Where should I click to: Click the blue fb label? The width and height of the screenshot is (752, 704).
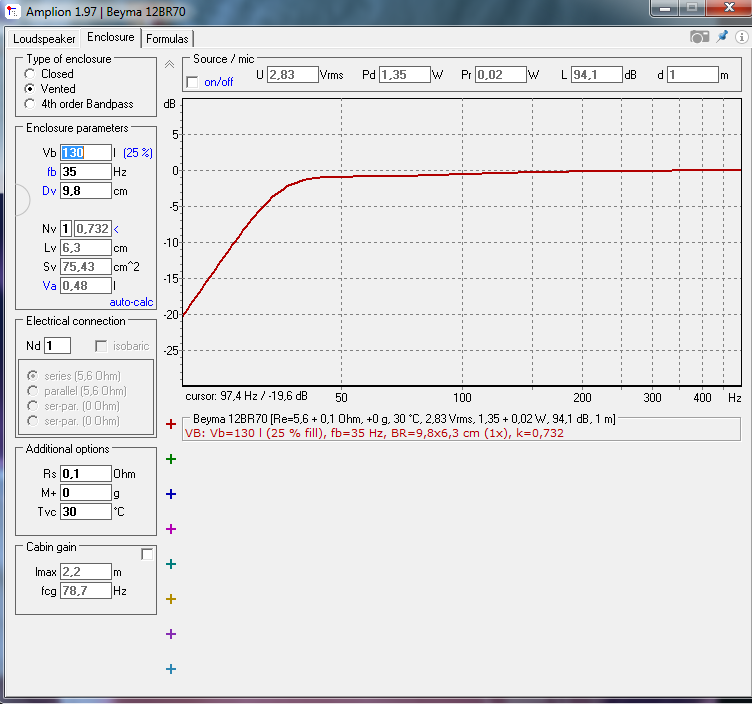tap(51, 172)
